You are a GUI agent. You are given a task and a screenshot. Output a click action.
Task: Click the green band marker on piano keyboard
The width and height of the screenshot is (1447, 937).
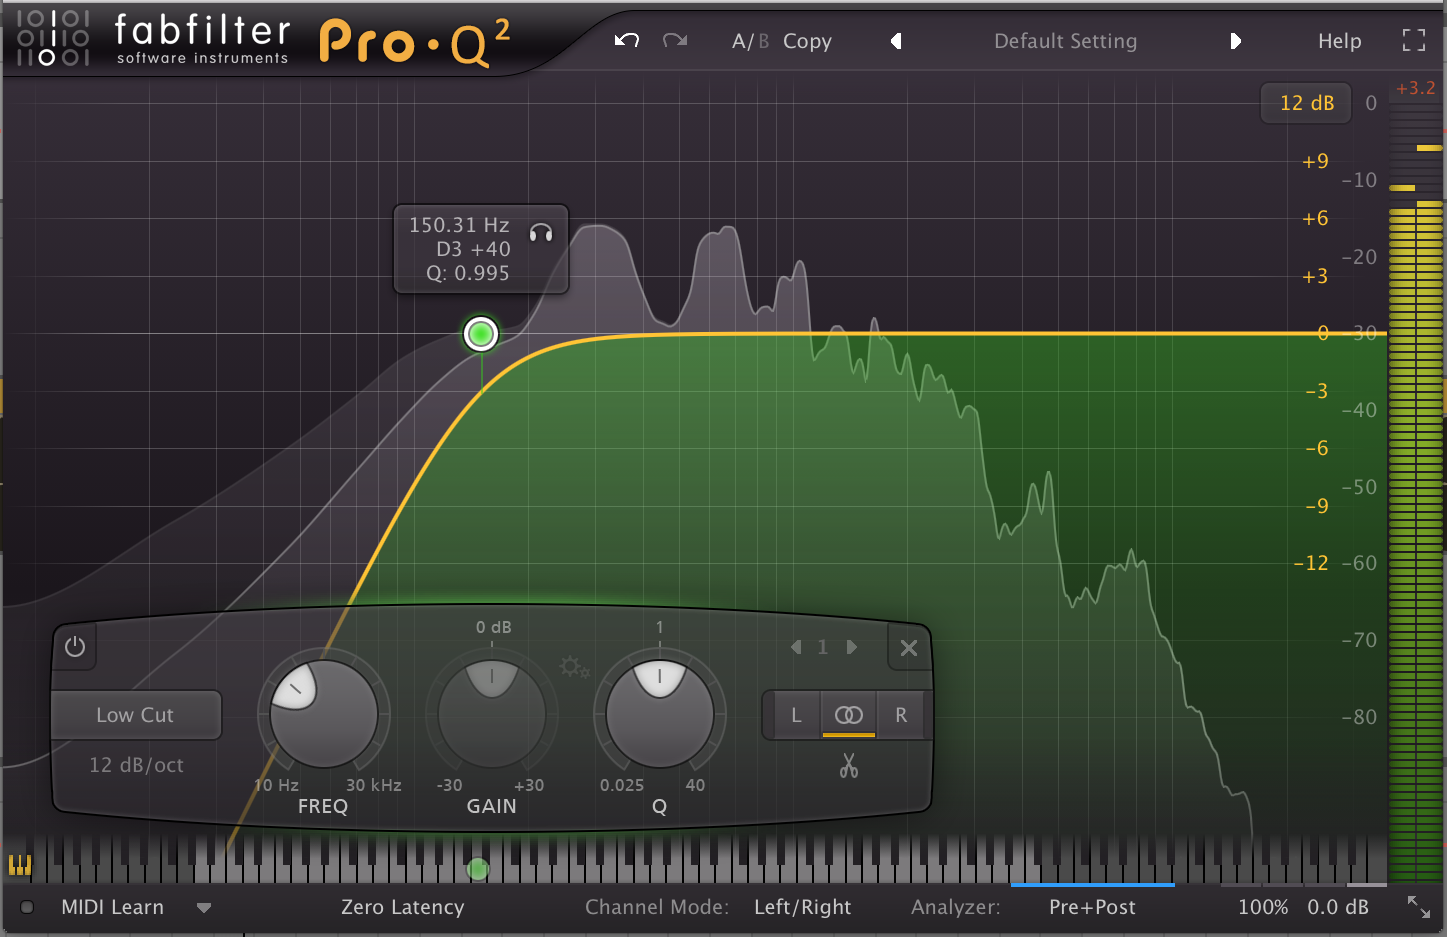pos(478,869)
